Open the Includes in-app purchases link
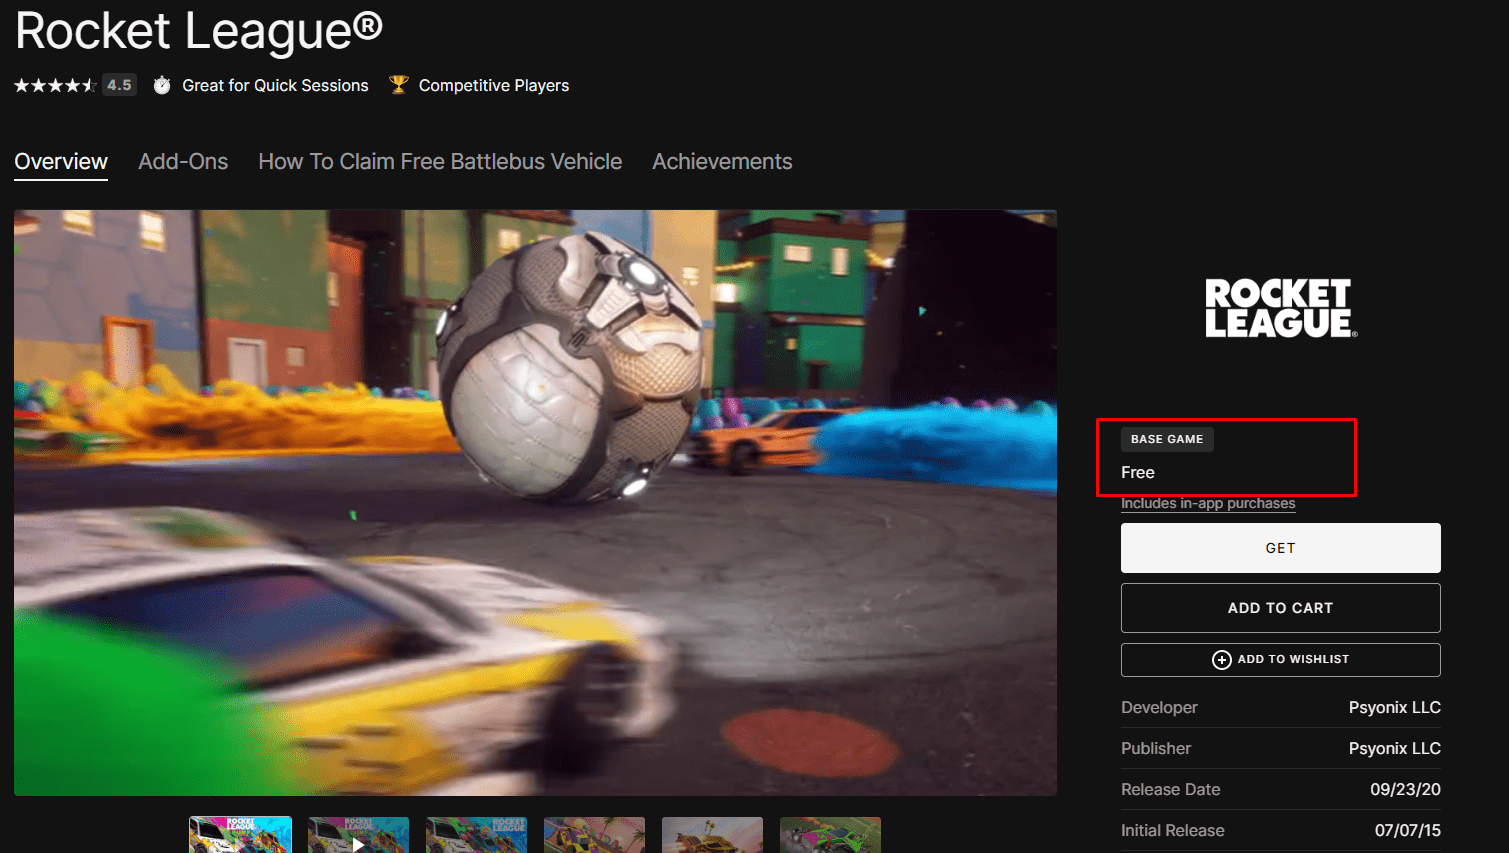 1208,503
